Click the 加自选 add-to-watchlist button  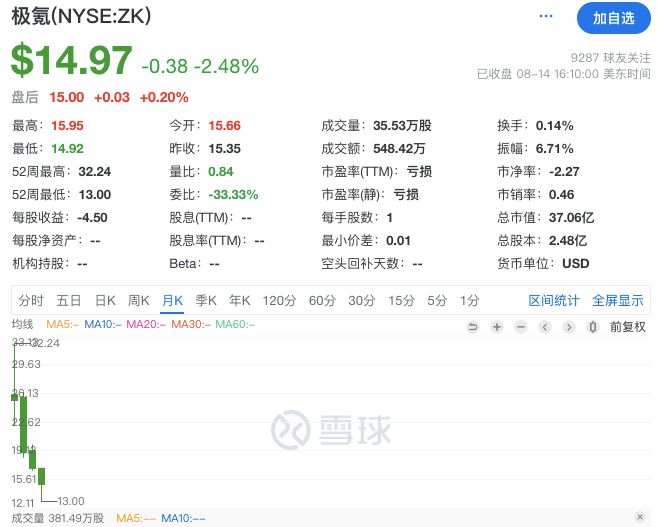[x=613, y=18]
